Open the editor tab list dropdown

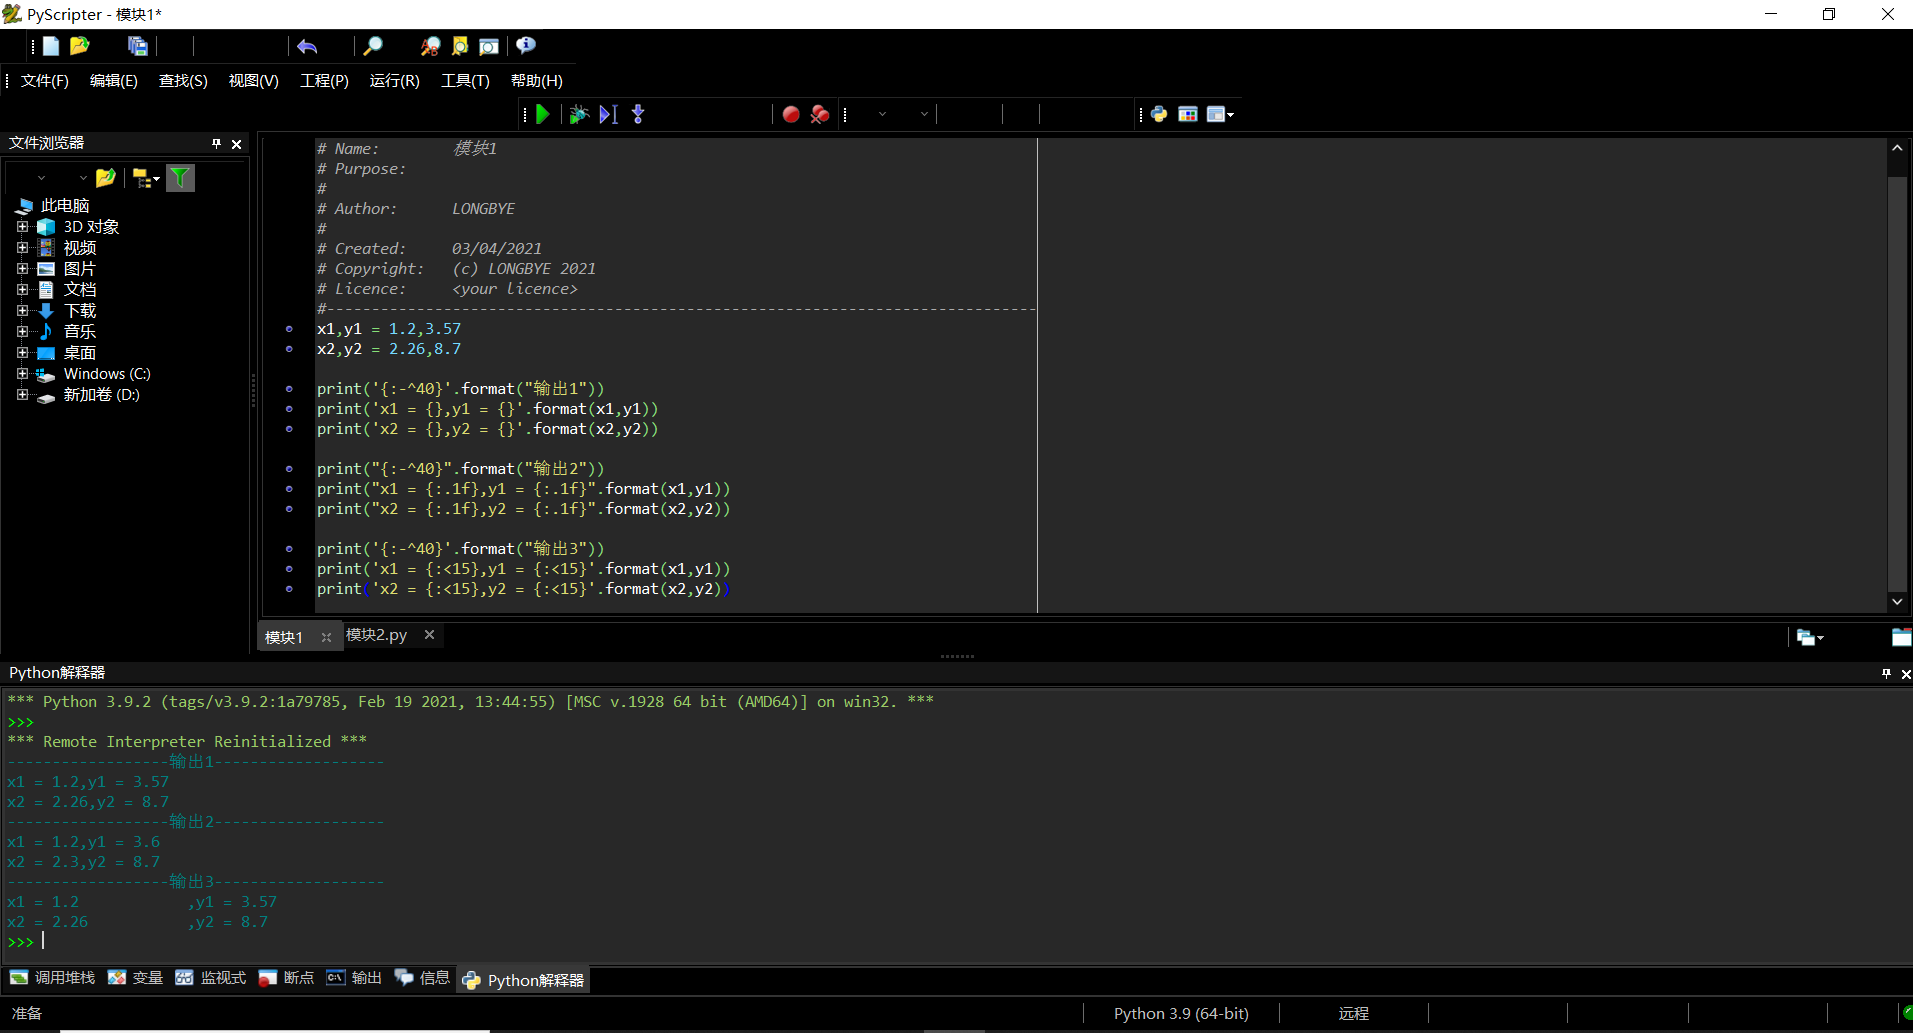tap(1810, 637)
